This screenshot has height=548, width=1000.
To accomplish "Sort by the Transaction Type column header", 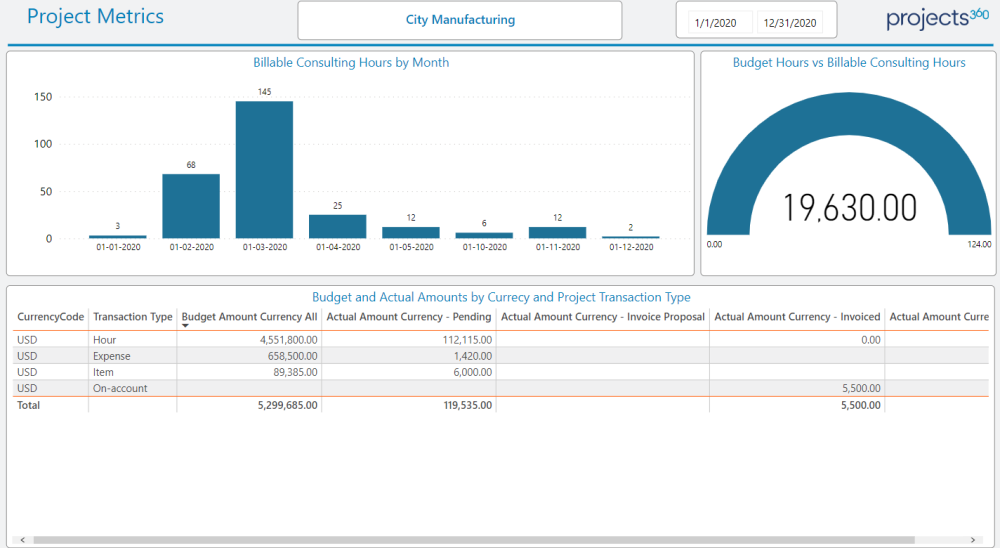I will pos(132,317).
